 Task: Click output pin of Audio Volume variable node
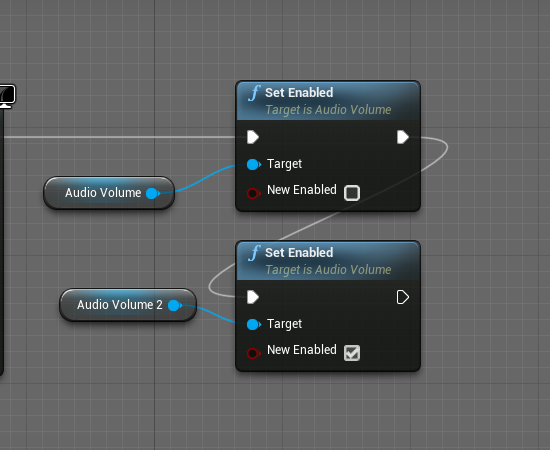click(153, 193)
